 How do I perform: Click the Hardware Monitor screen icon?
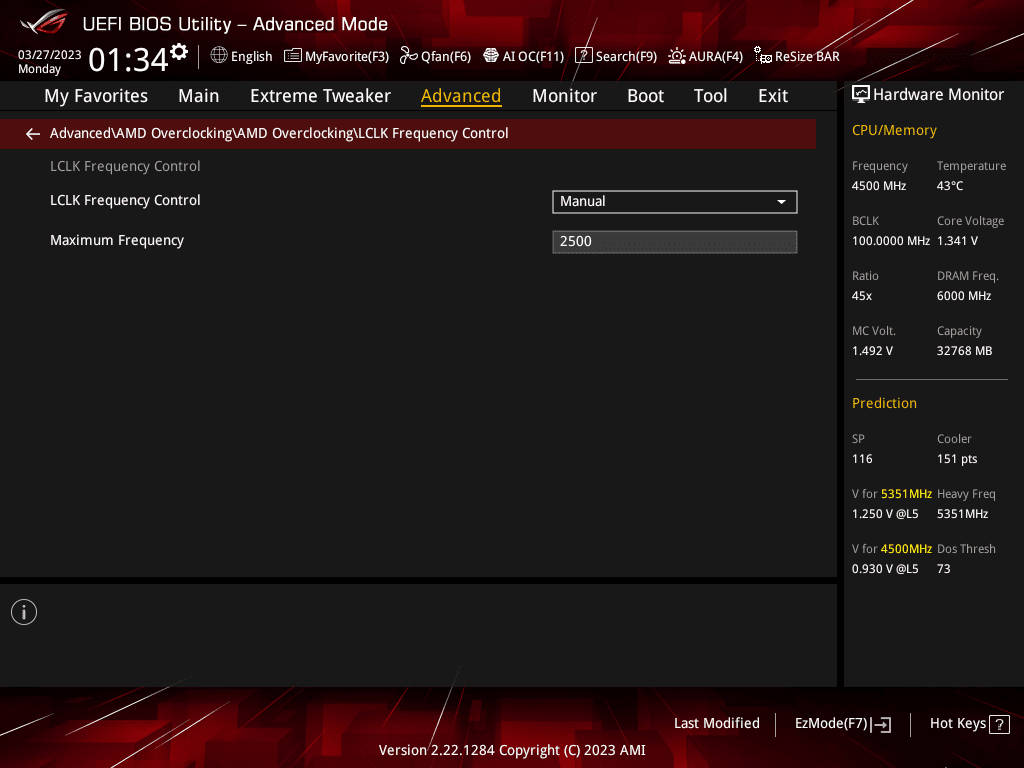pyautogui.click(x=861, y=95)
